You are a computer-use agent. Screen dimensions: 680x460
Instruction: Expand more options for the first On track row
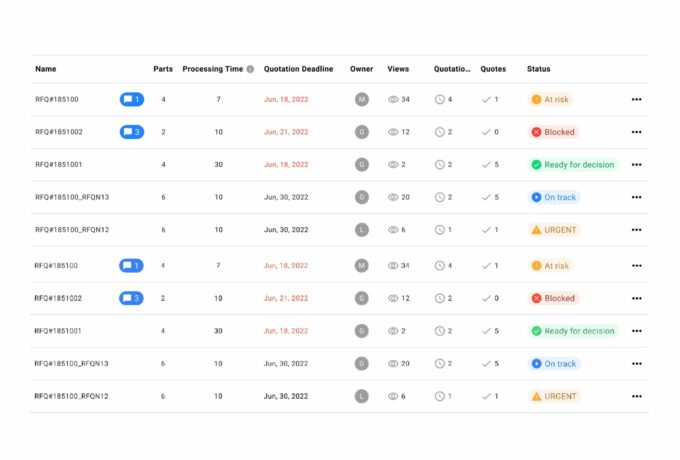[636, 197]
